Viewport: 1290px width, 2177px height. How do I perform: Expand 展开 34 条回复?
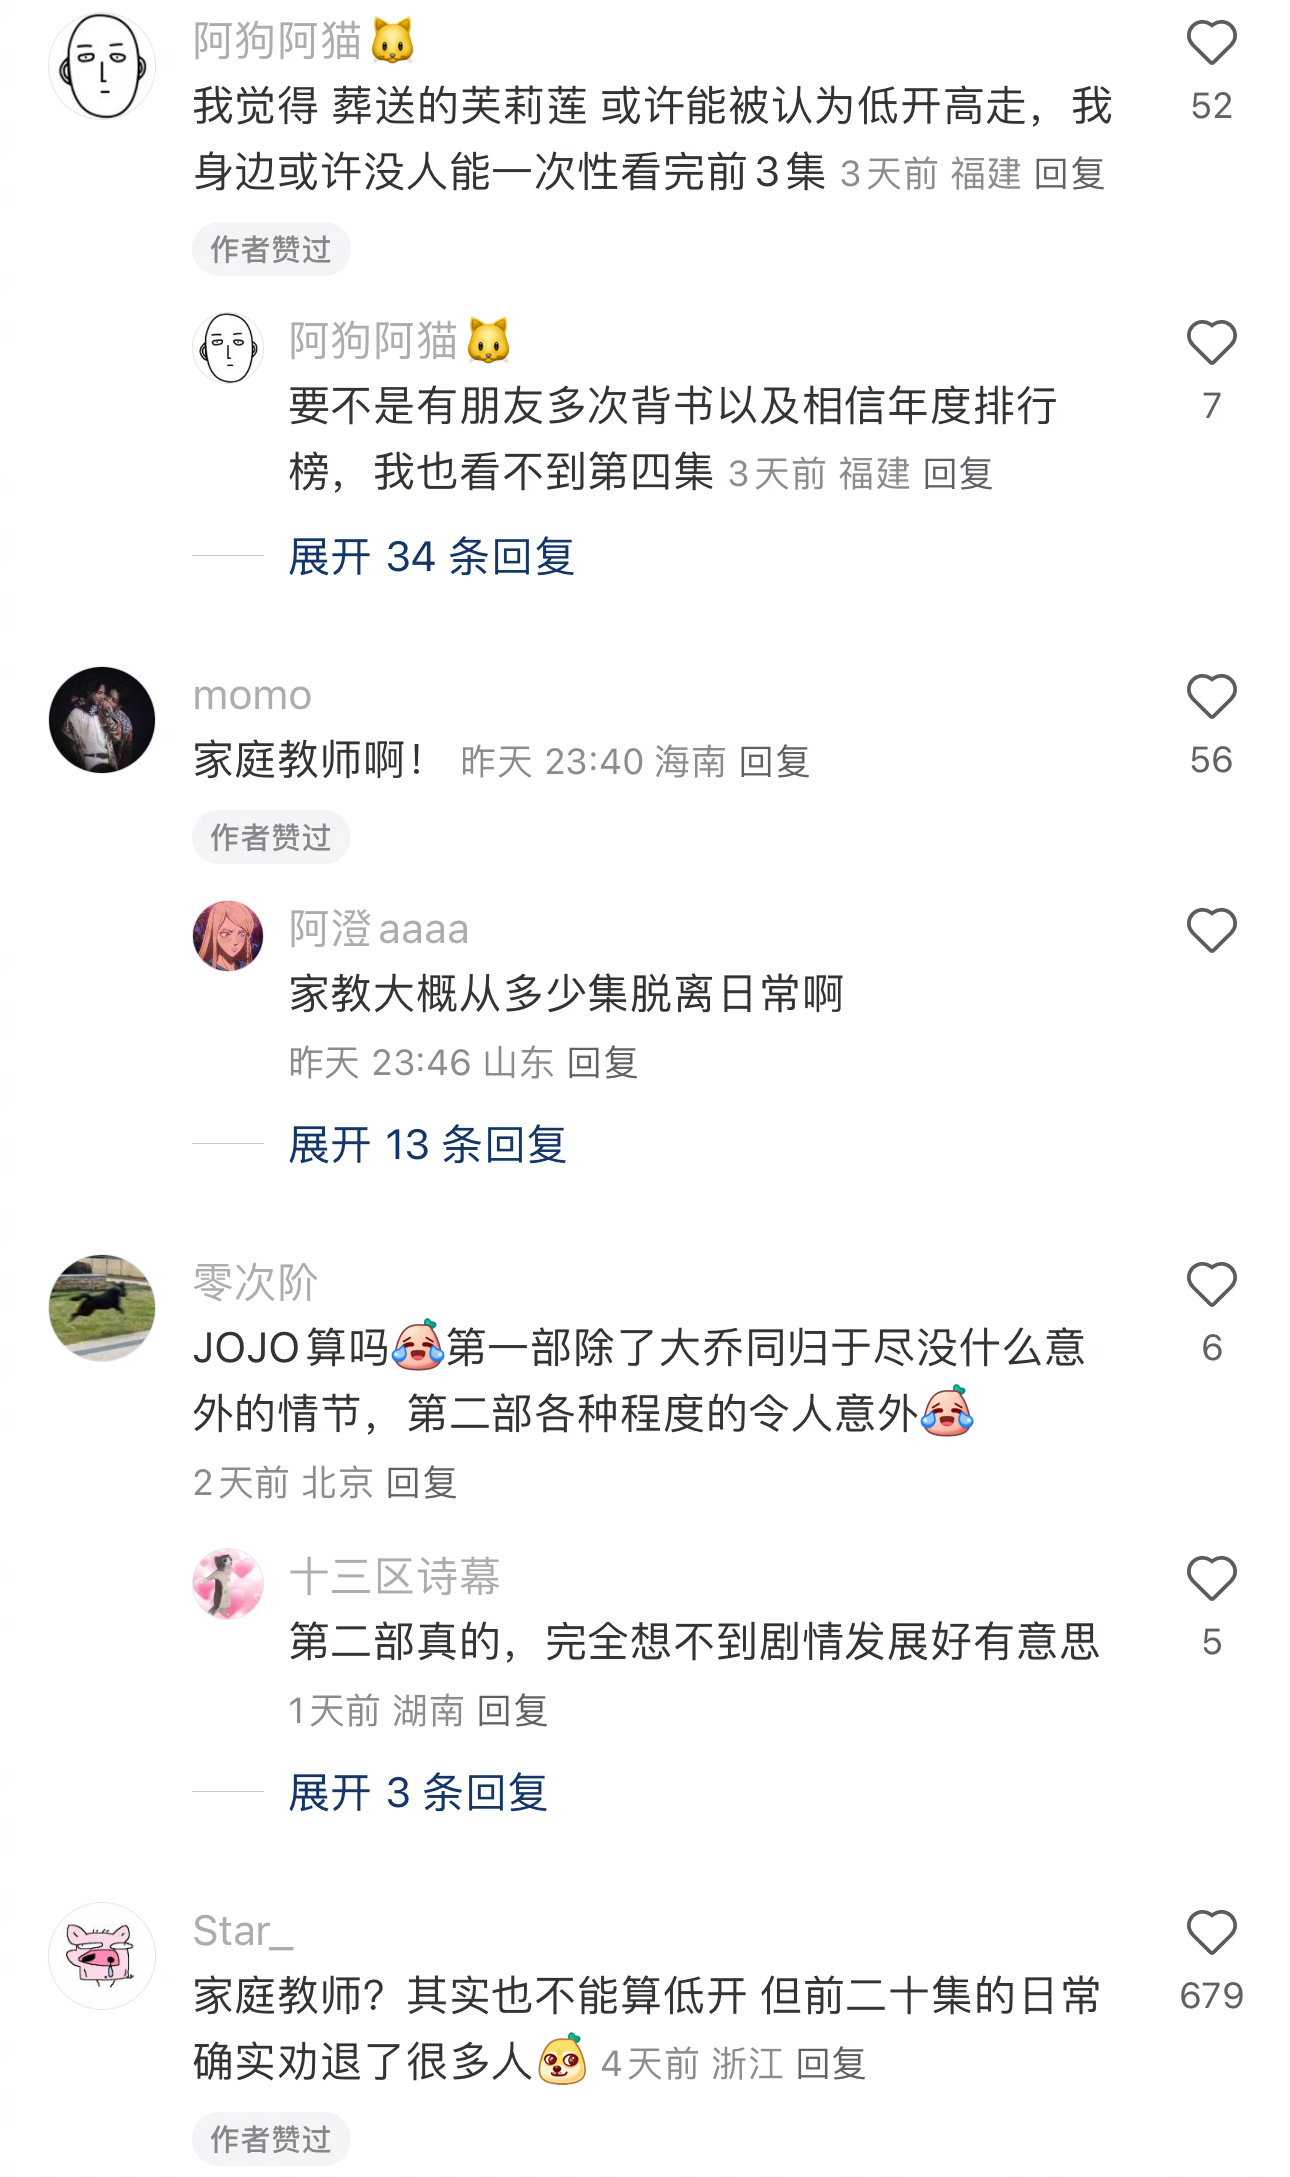[431, 556]
